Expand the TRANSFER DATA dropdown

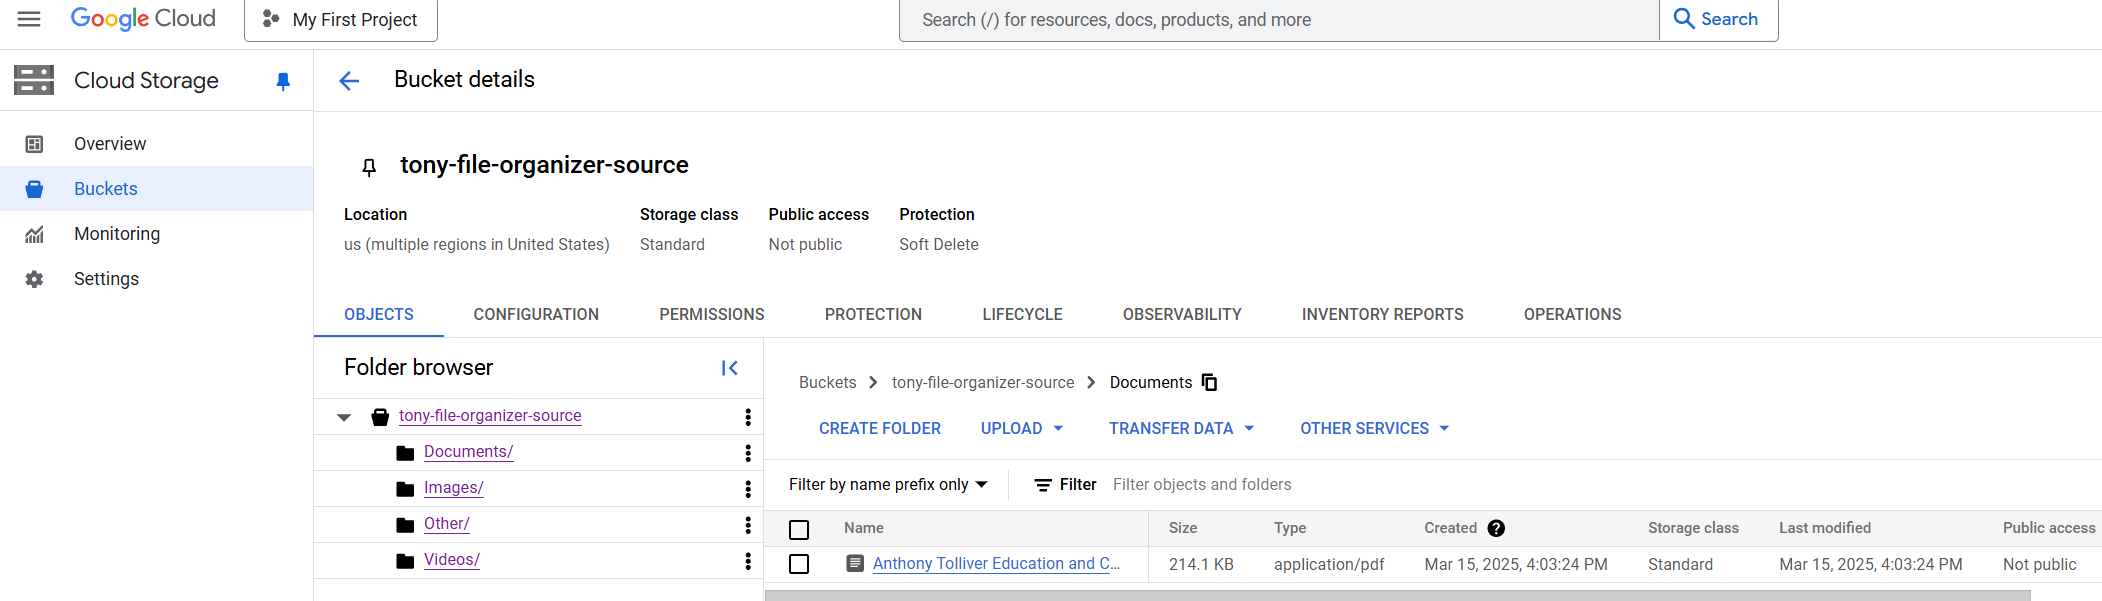1181,428
